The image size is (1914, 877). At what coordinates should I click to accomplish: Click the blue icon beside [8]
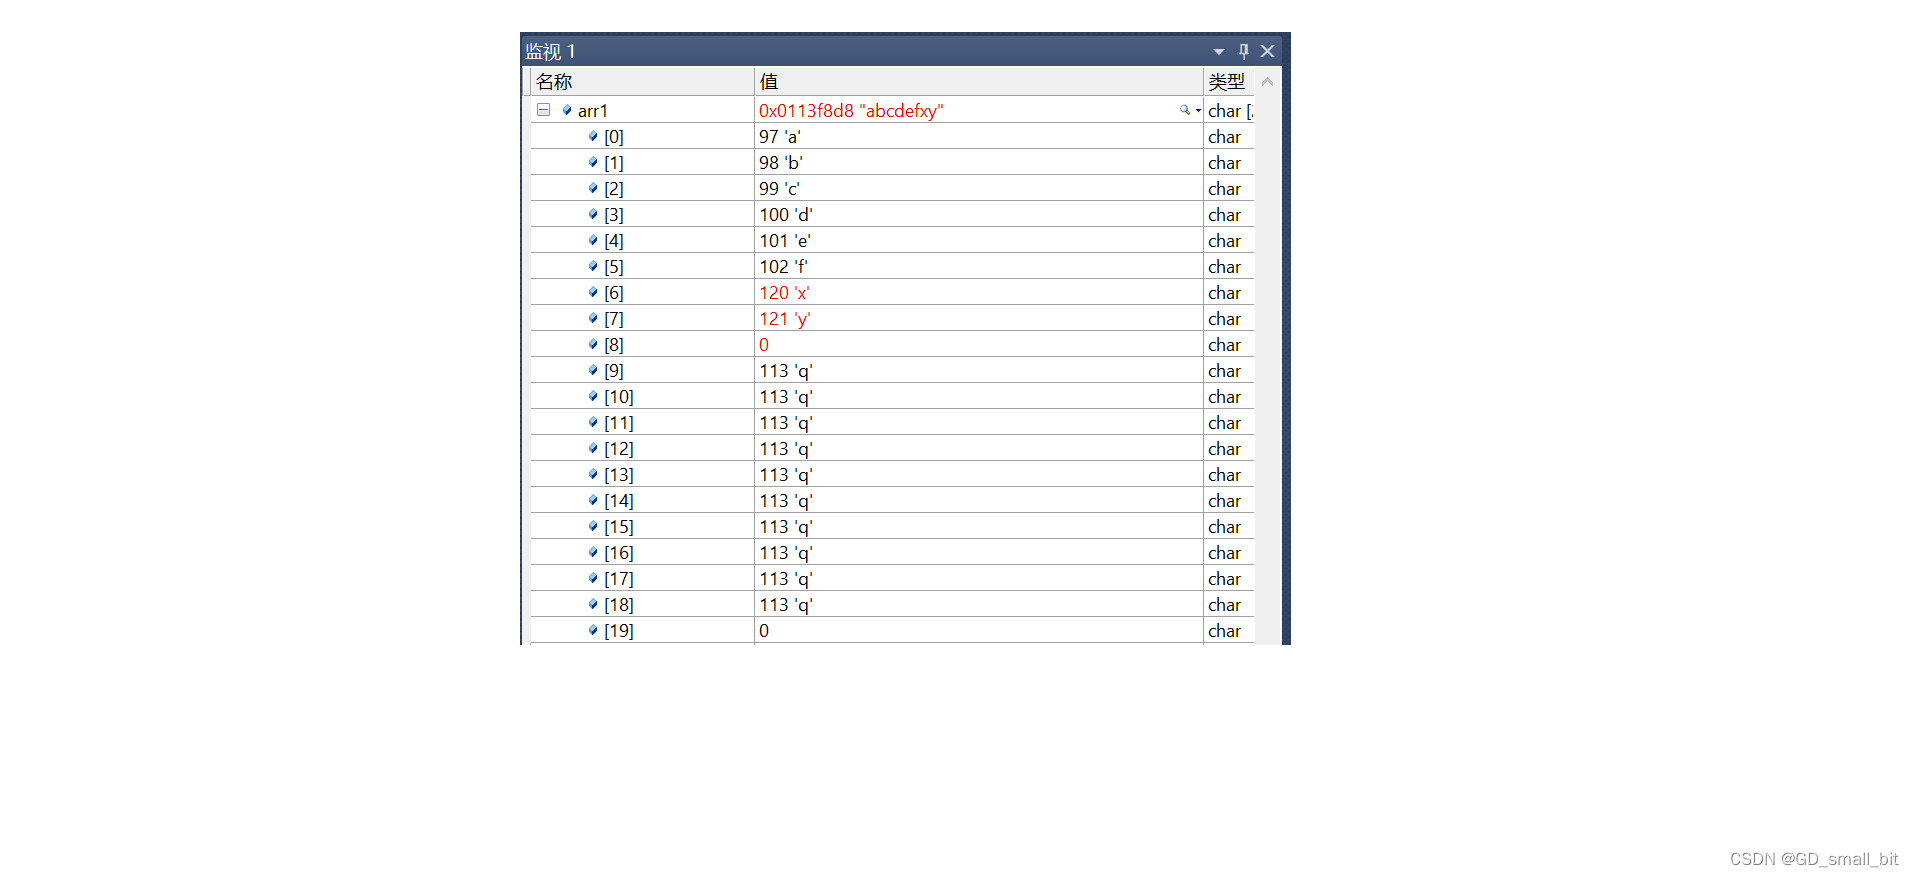coord(593,344)
